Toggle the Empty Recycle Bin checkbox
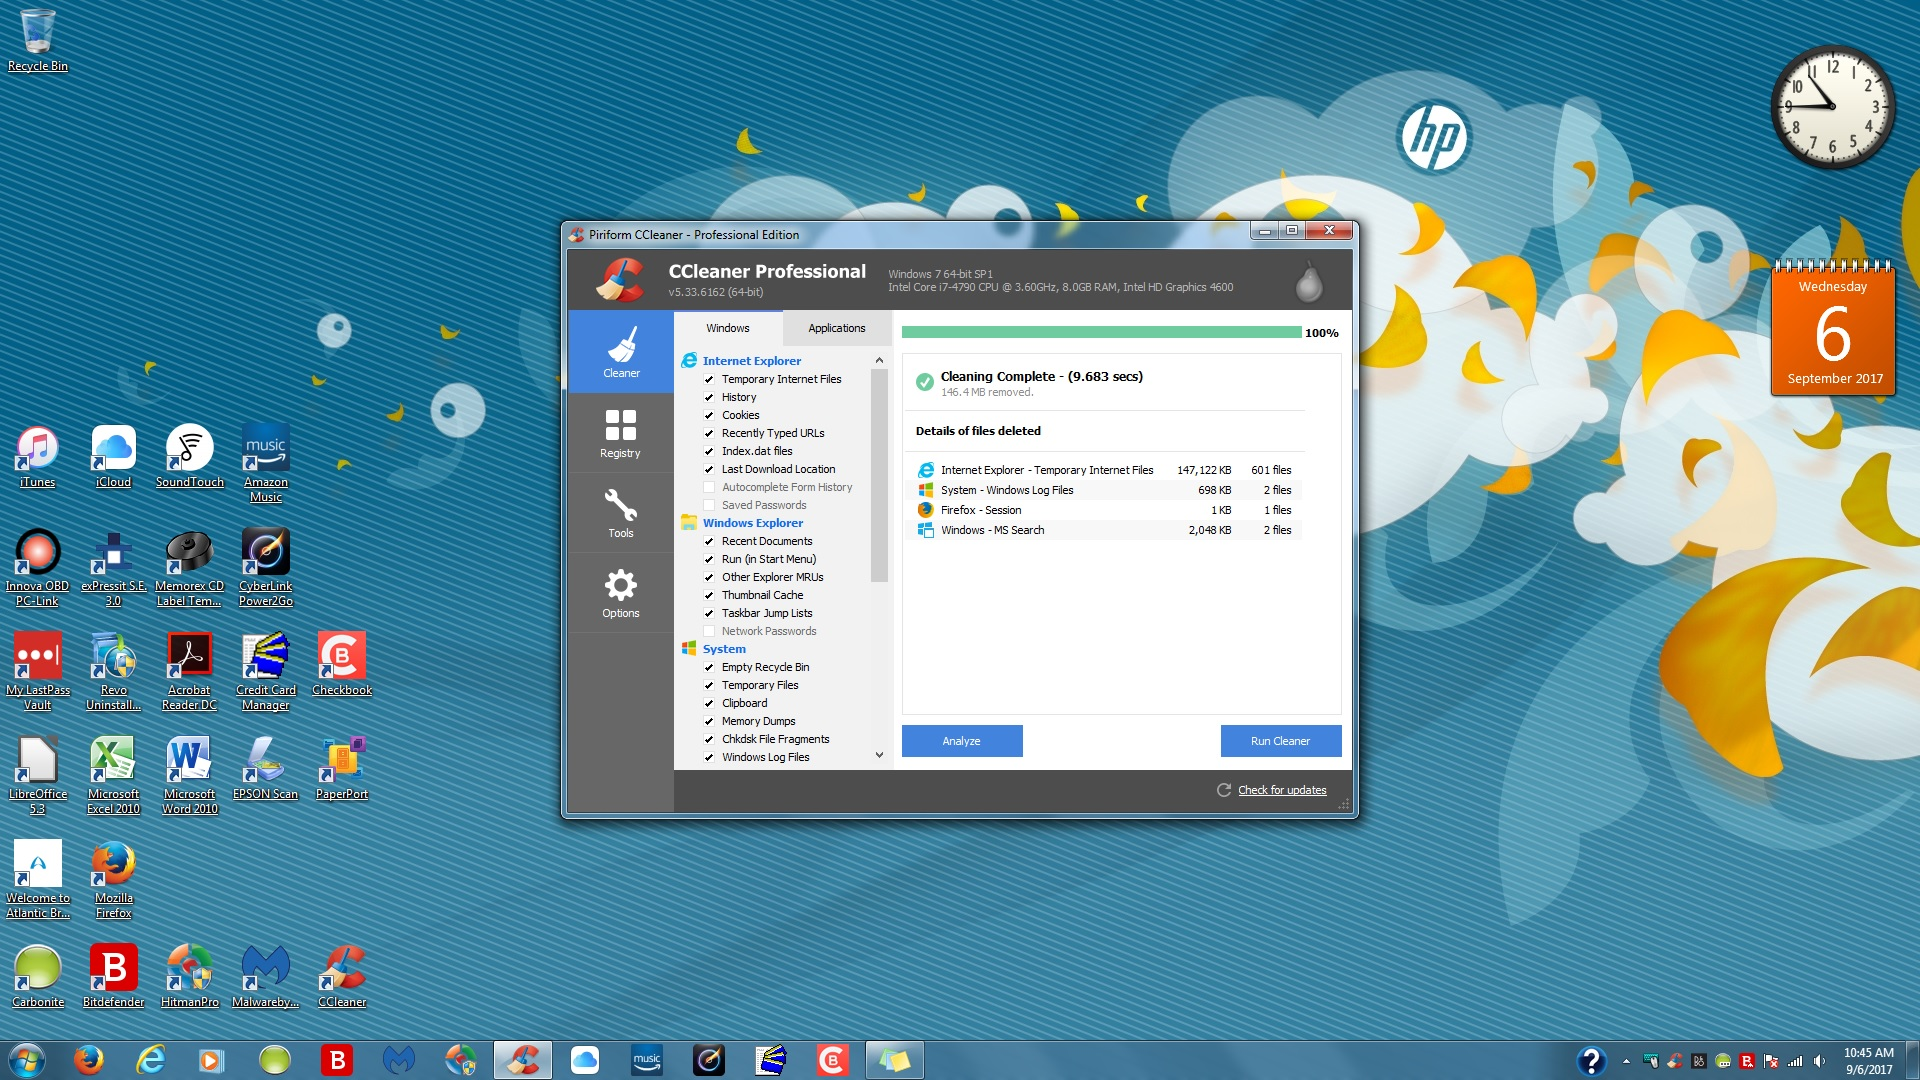Image resolution: width=1920 pixels, height=1080 pixels. (709, 668)
